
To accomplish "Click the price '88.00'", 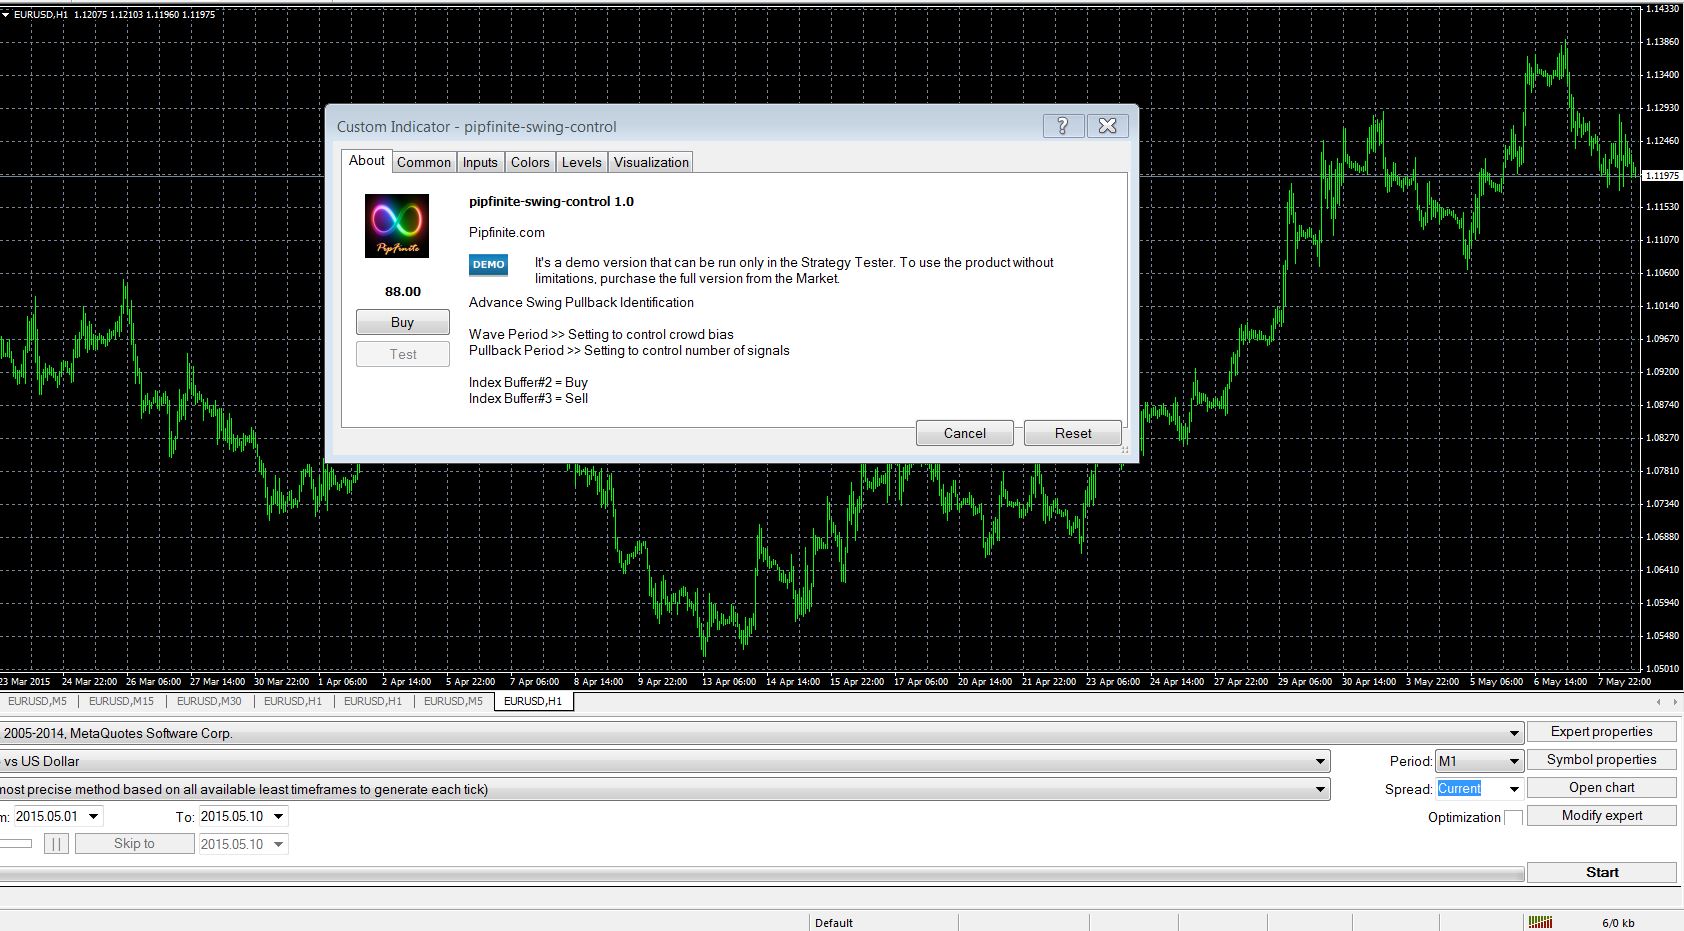I will (x=403, y=292).
